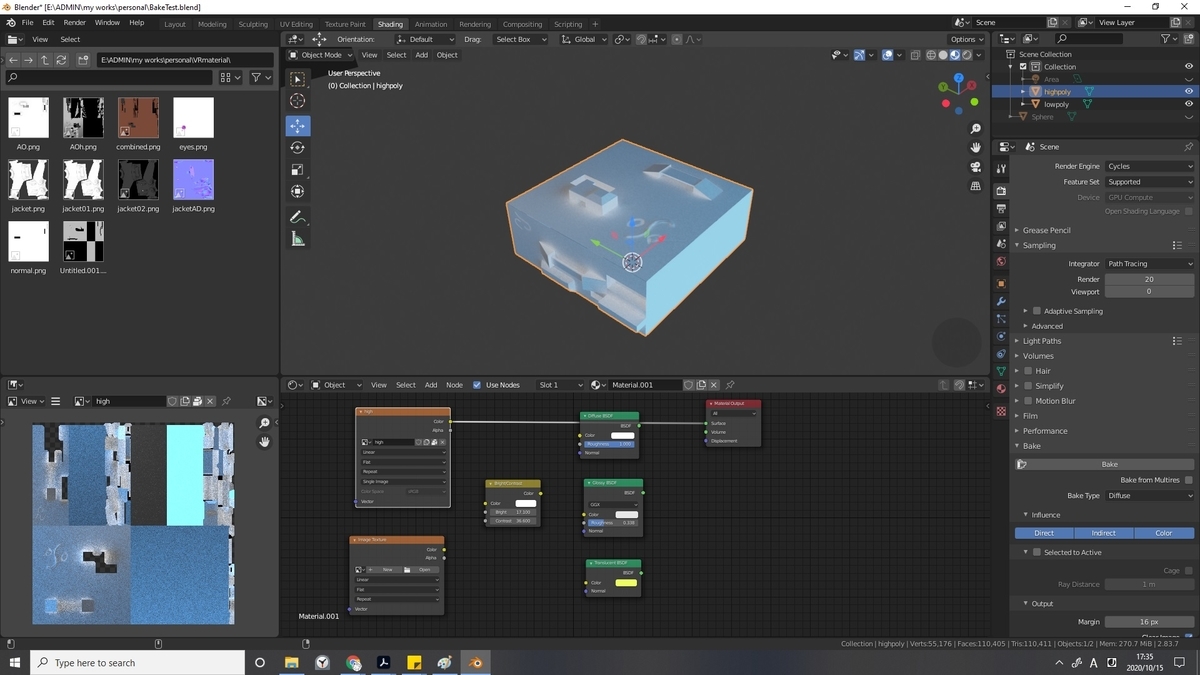Enable Selected to Active checkbox
Screen dimensions: 1200x675
1037,552
